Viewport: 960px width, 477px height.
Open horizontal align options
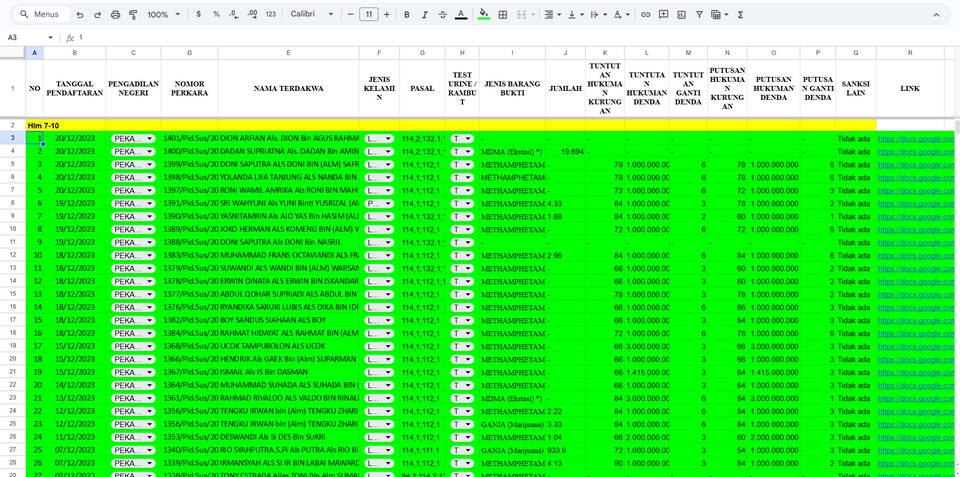(552, 14)
